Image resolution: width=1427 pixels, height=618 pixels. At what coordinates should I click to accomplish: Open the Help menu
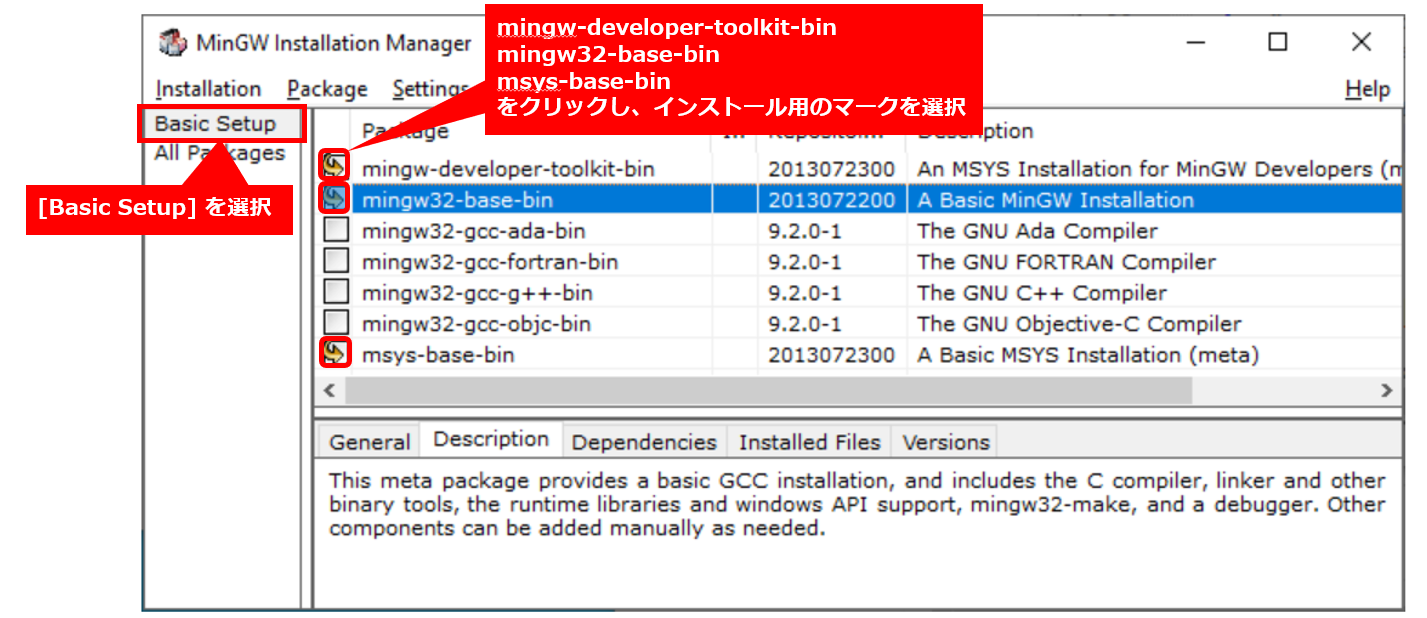(1367, 89)
